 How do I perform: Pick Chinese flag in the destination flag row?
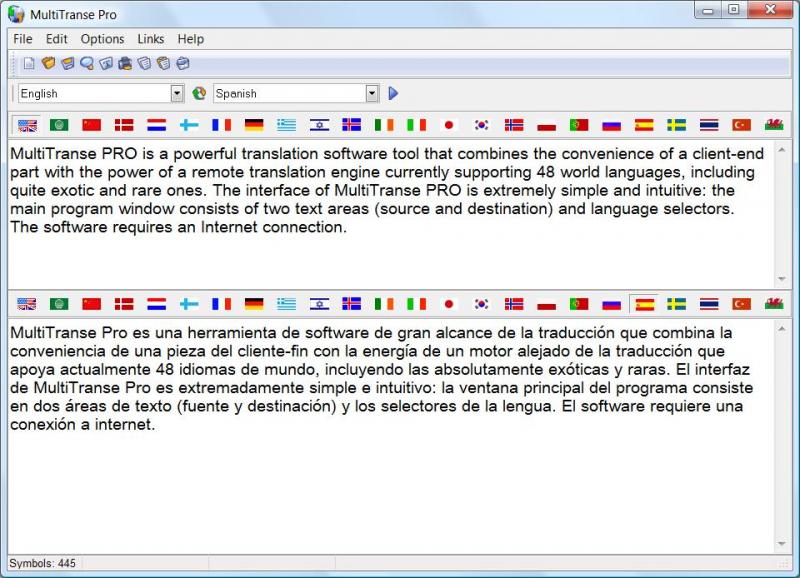(92, 304)
